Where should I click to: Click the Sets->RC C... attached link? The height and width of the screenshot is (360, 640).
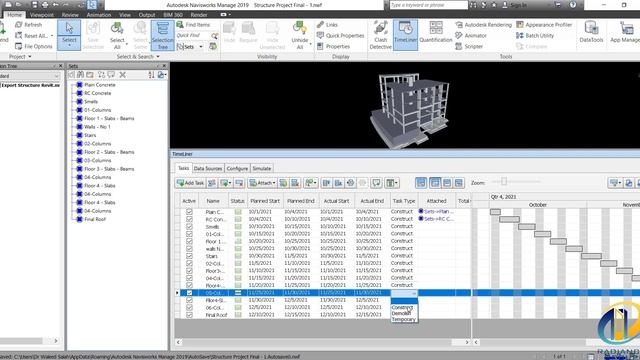click(436, 219)
